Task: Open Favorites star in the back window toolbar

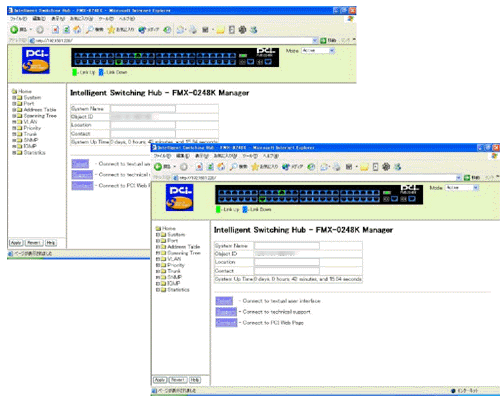Action: pos(121,30)
